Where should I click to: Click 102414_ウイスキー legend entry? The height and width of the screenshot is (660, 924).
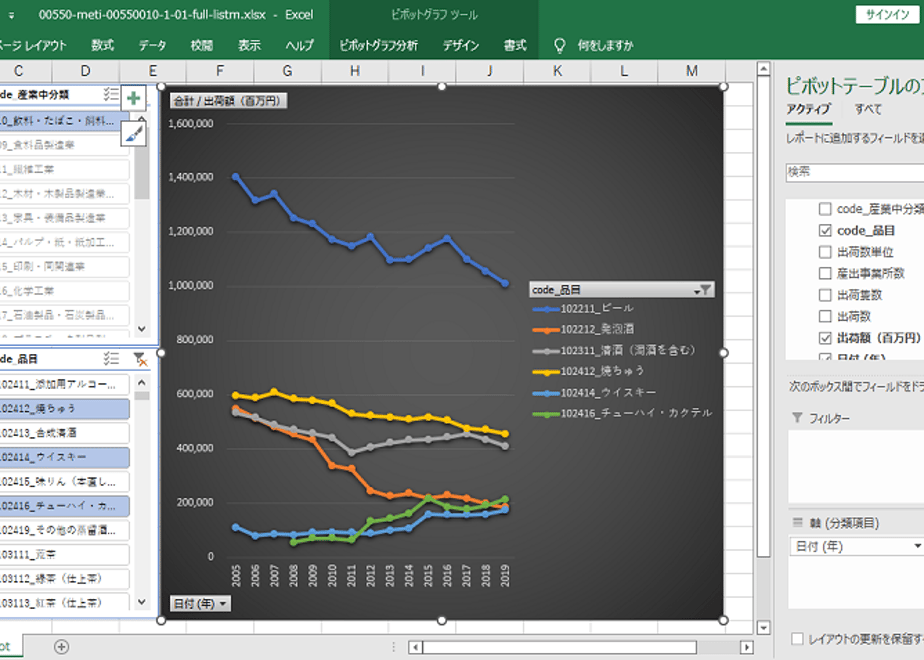point(594,392)
